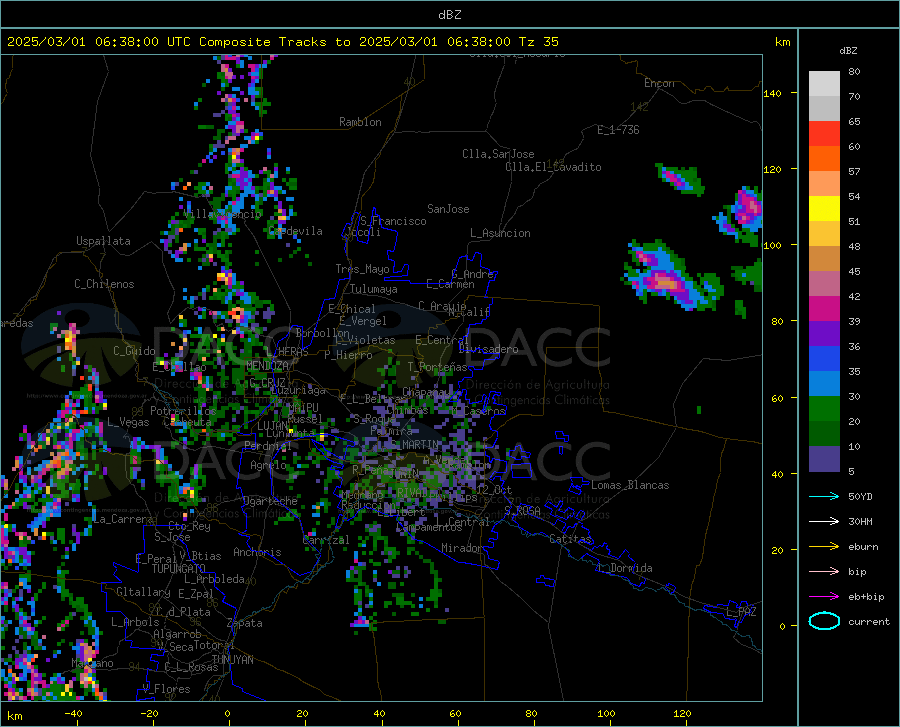Click the L_Dormida map label
This screenshot has width=900, height=727.
point(625,568)
